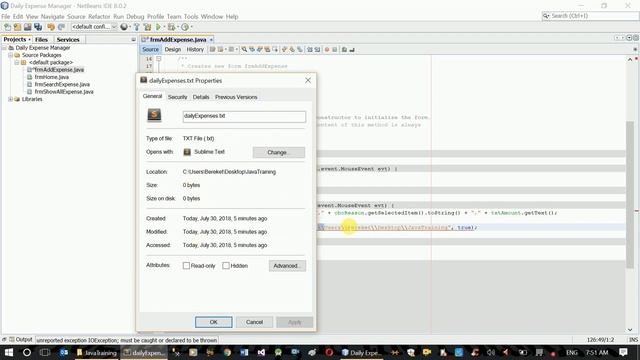This screenshot has height=360, width=640.
Task: Open the Debug Project dropdown arrow
Action: pos(178,27)
